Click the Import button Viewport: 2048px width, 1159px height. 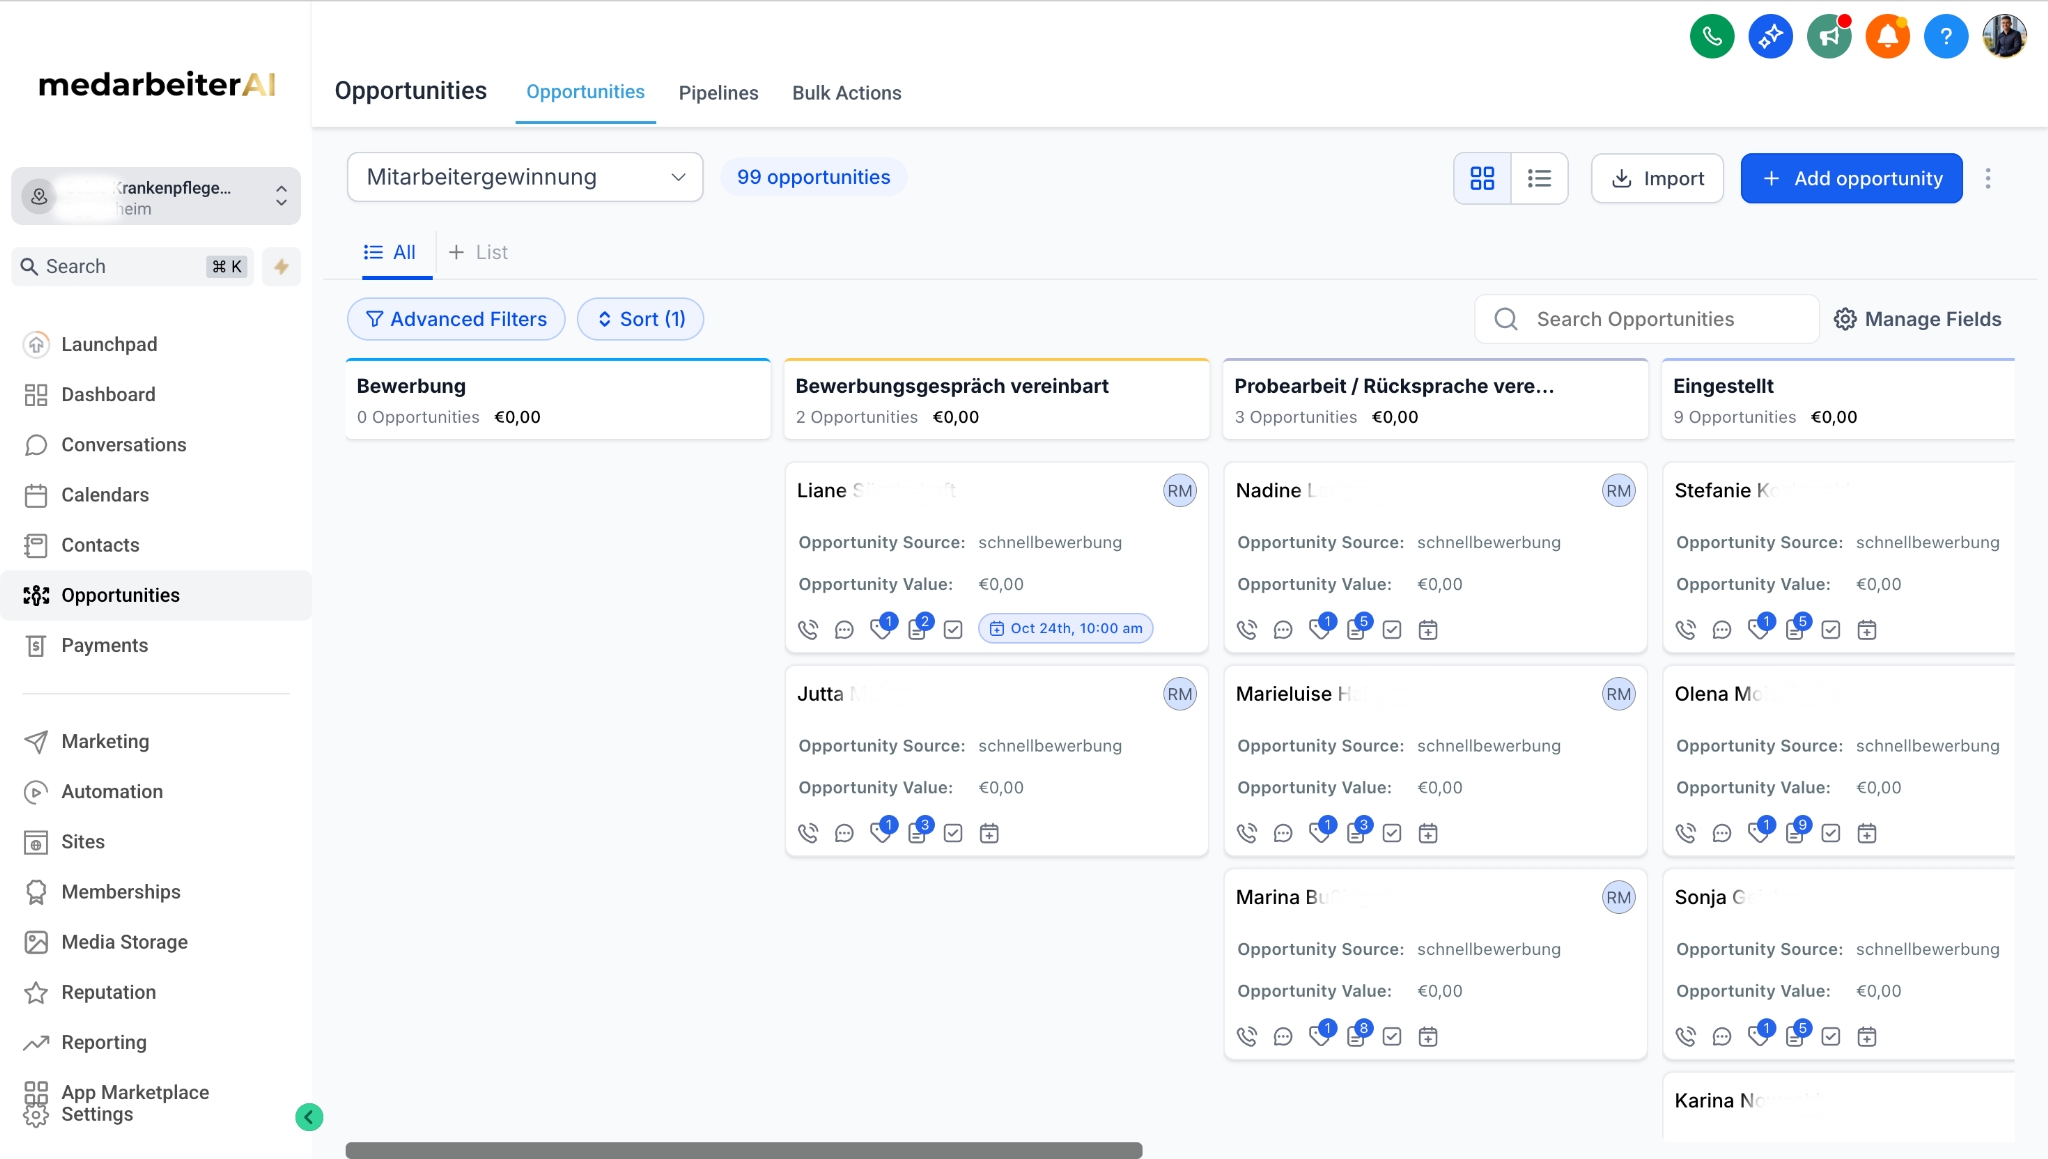(x=1657, y=178)
